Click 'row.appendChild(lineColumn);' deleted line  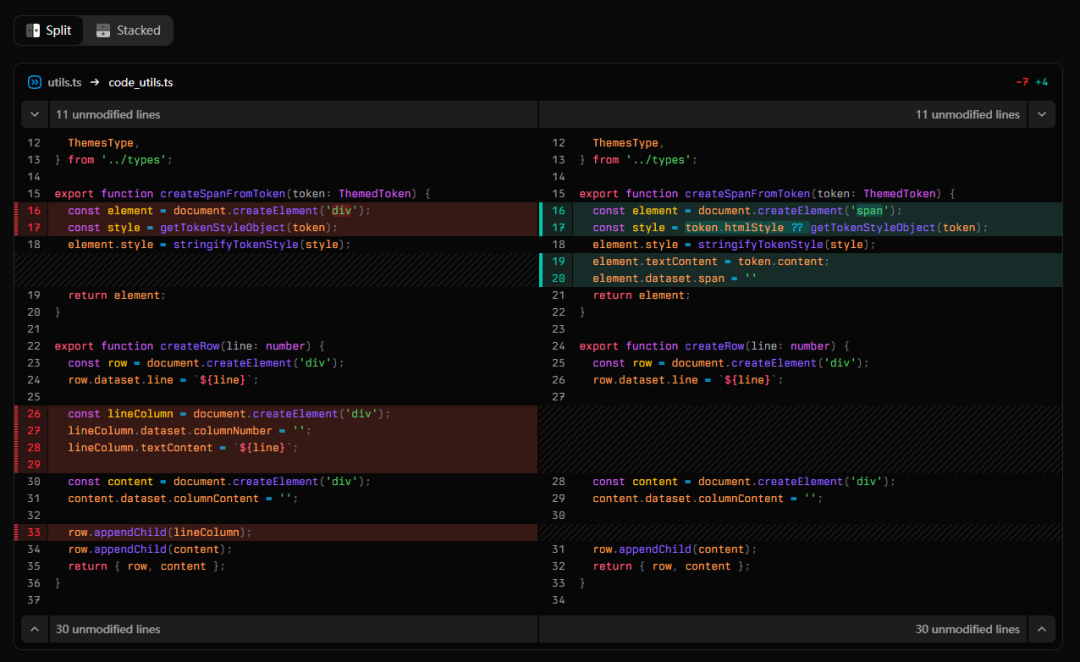[x=159, y=532]
